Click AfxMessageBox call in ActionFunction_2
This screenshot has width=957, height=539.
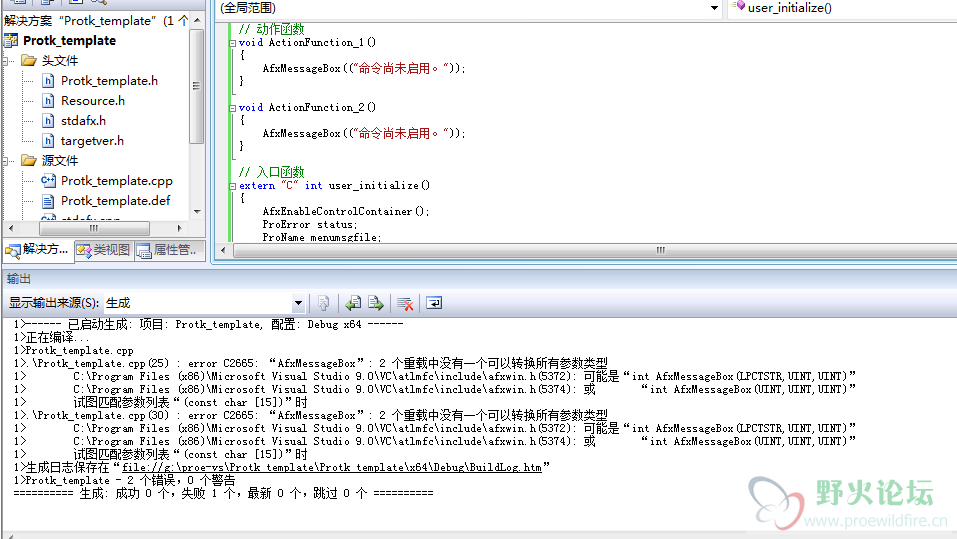pyautogui.click(x=364, y=134)
